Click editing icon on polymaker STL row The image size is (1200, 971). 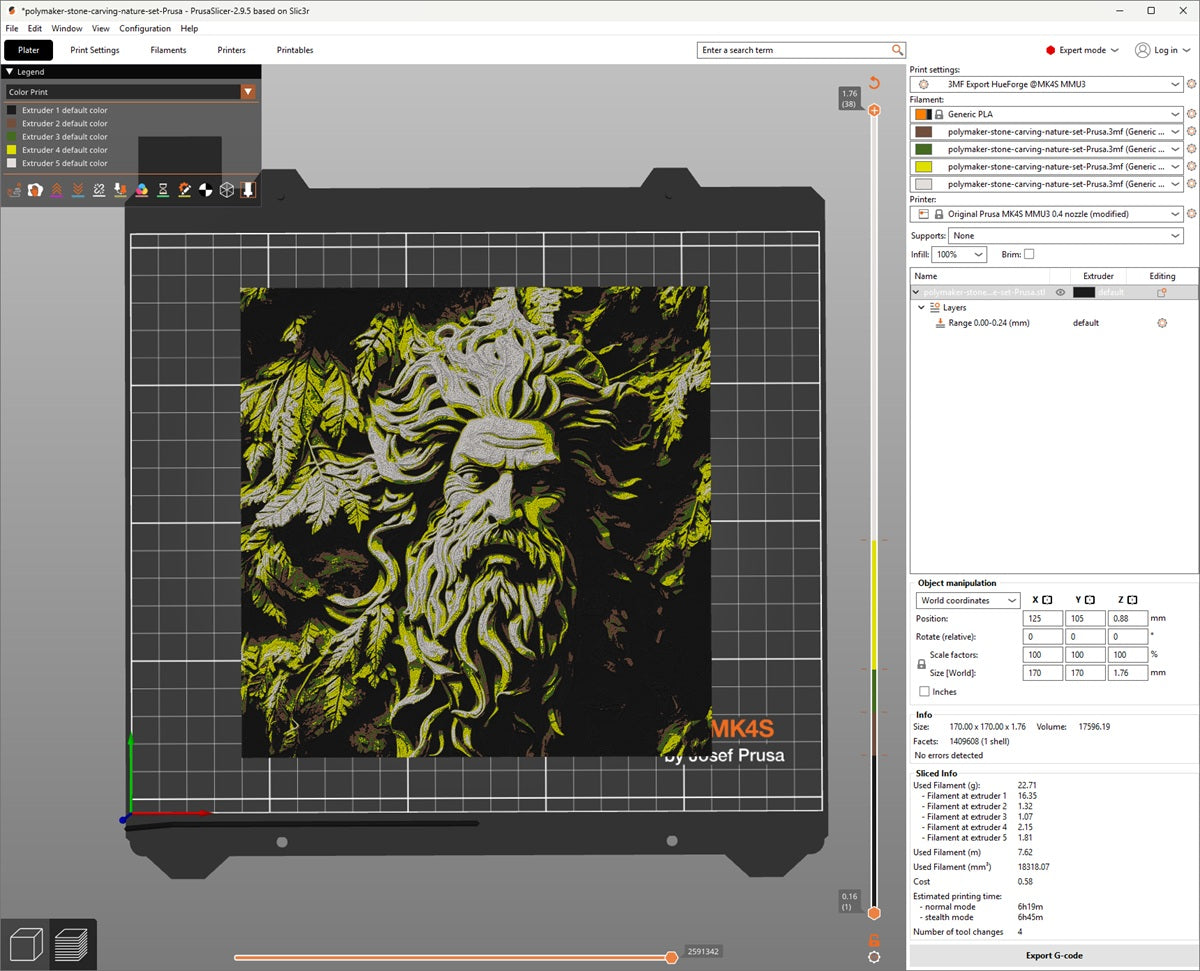(1162, 292)
